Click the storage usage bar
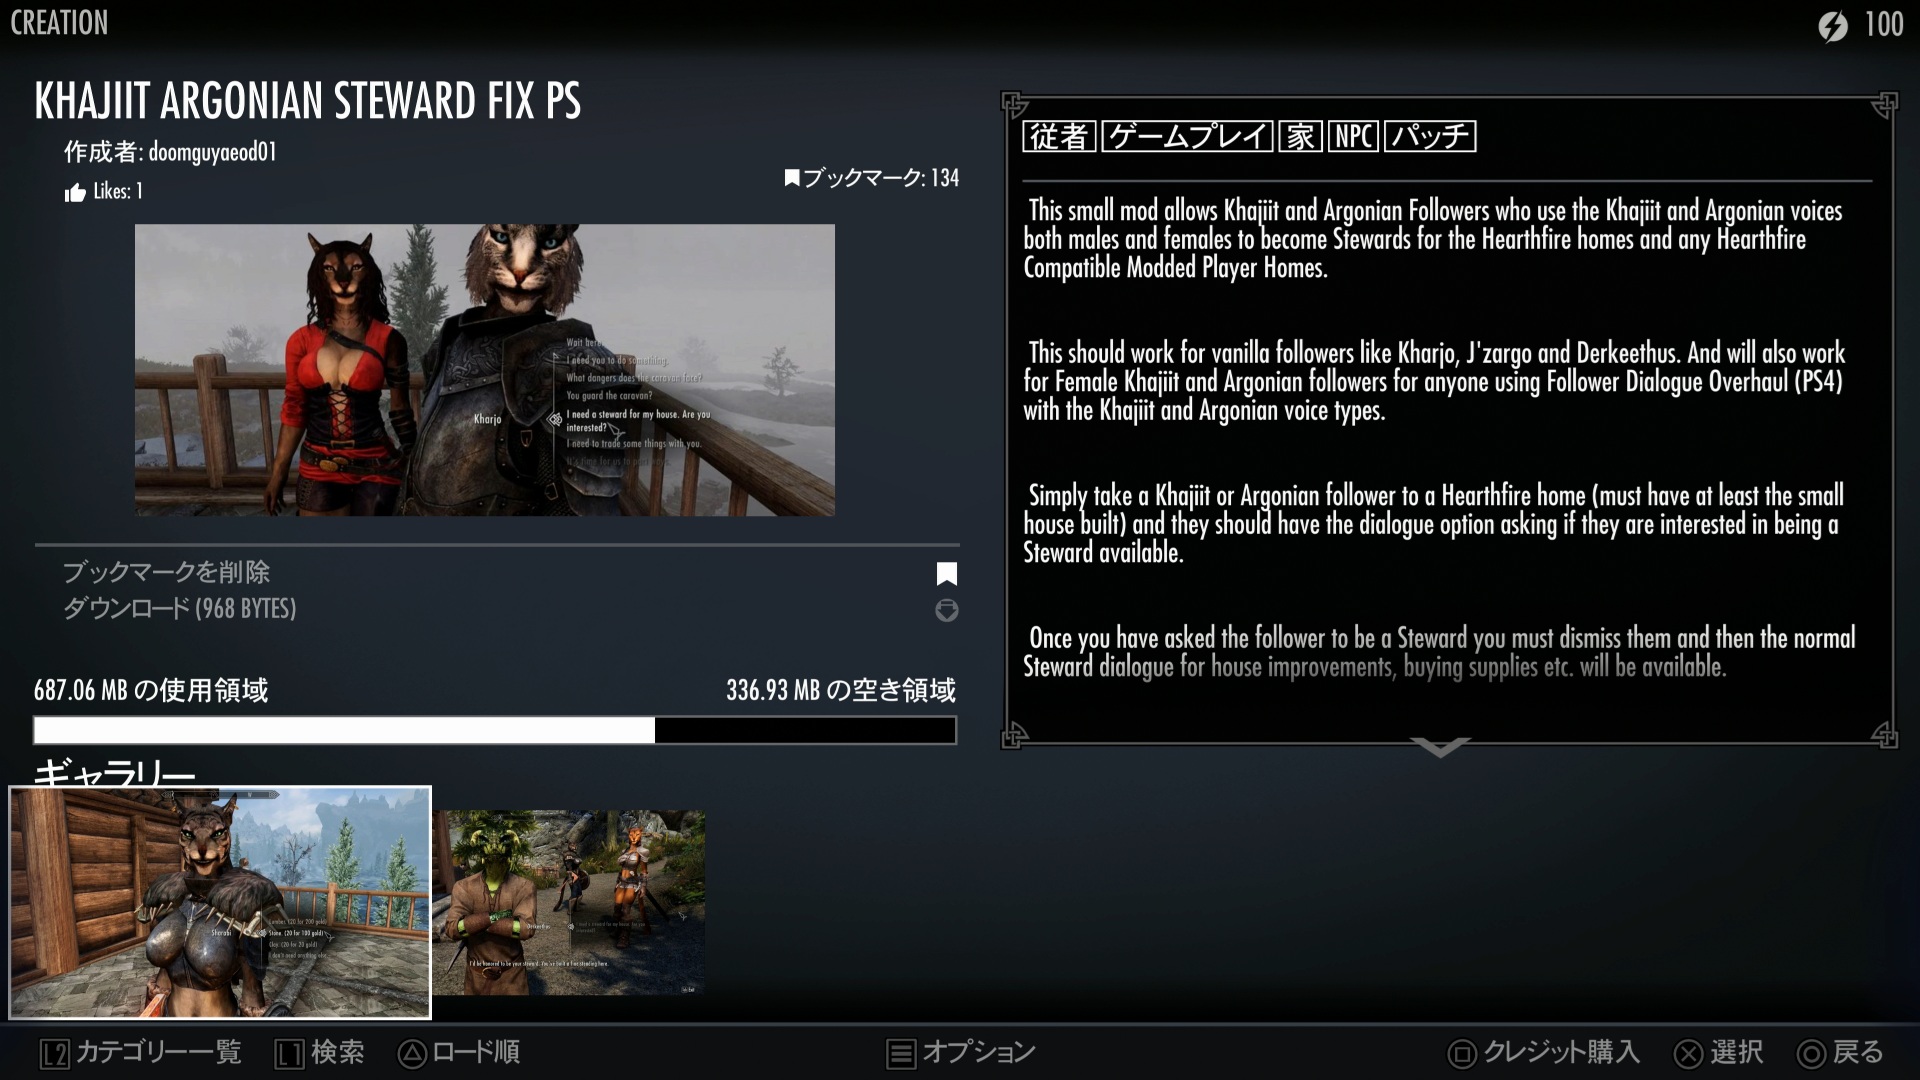 click(x=495, y=730)
